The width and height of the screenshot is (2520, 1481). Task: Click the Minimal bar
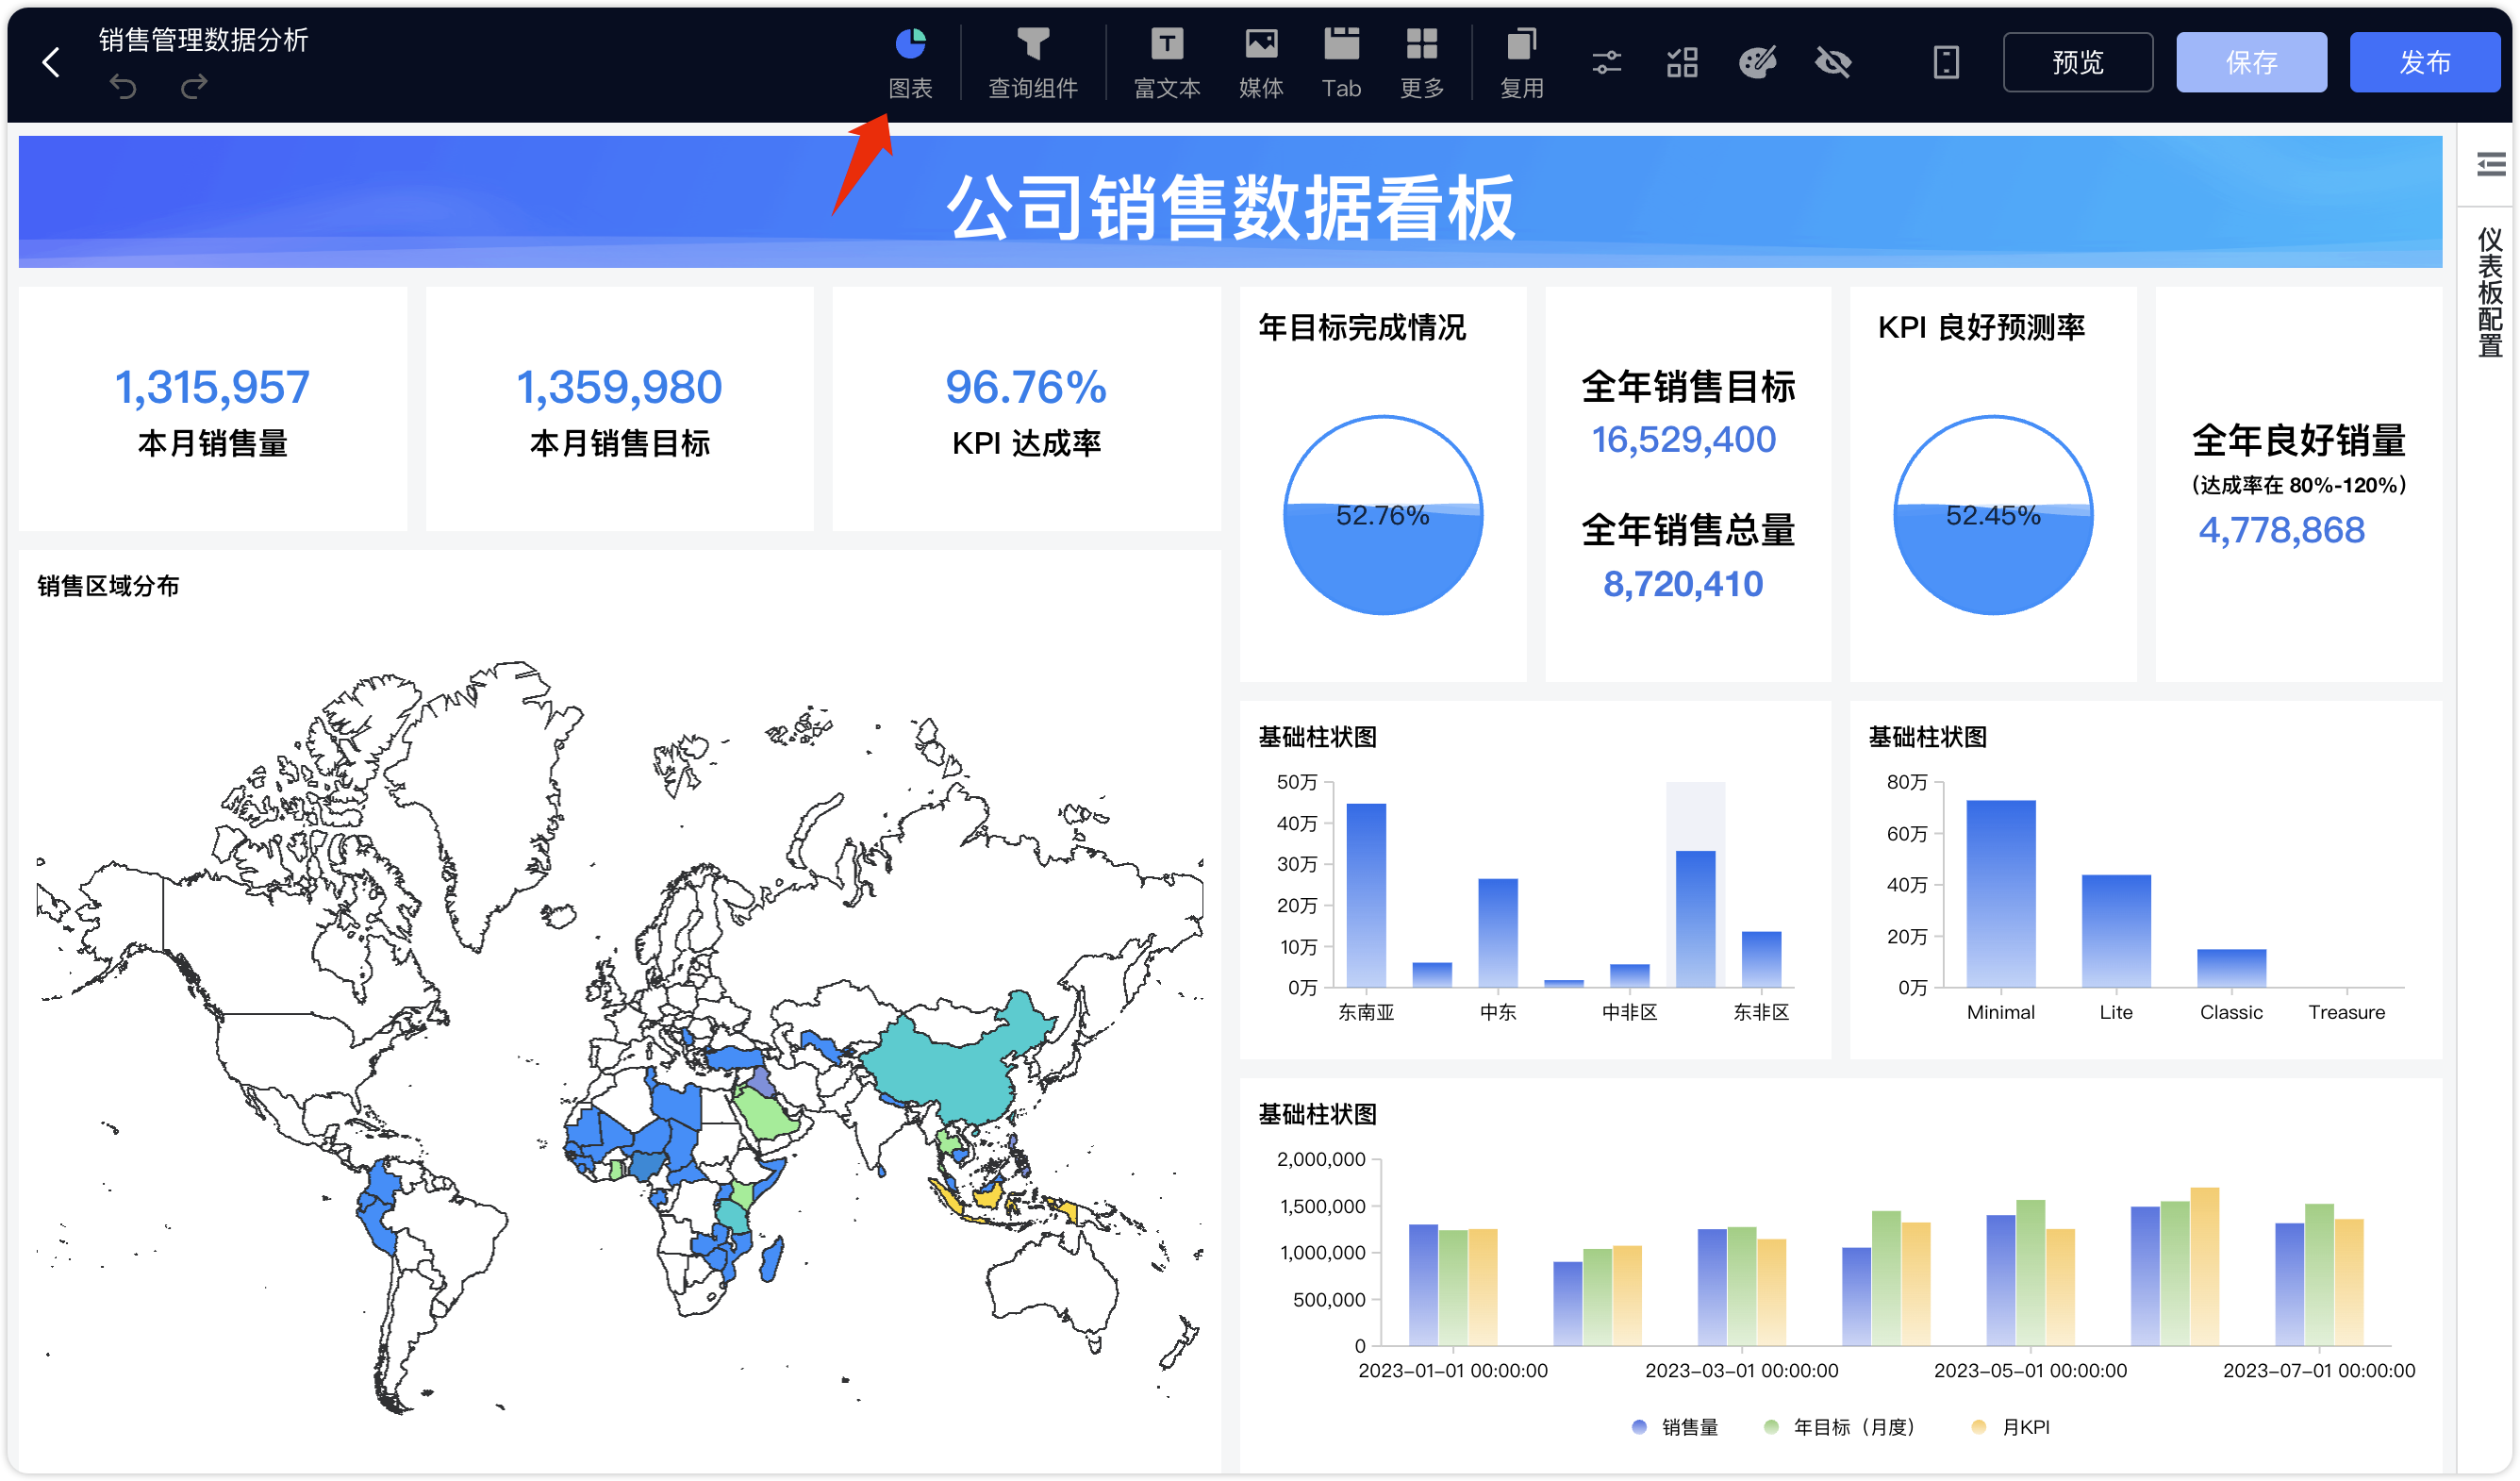click(x=2001, y=894)
